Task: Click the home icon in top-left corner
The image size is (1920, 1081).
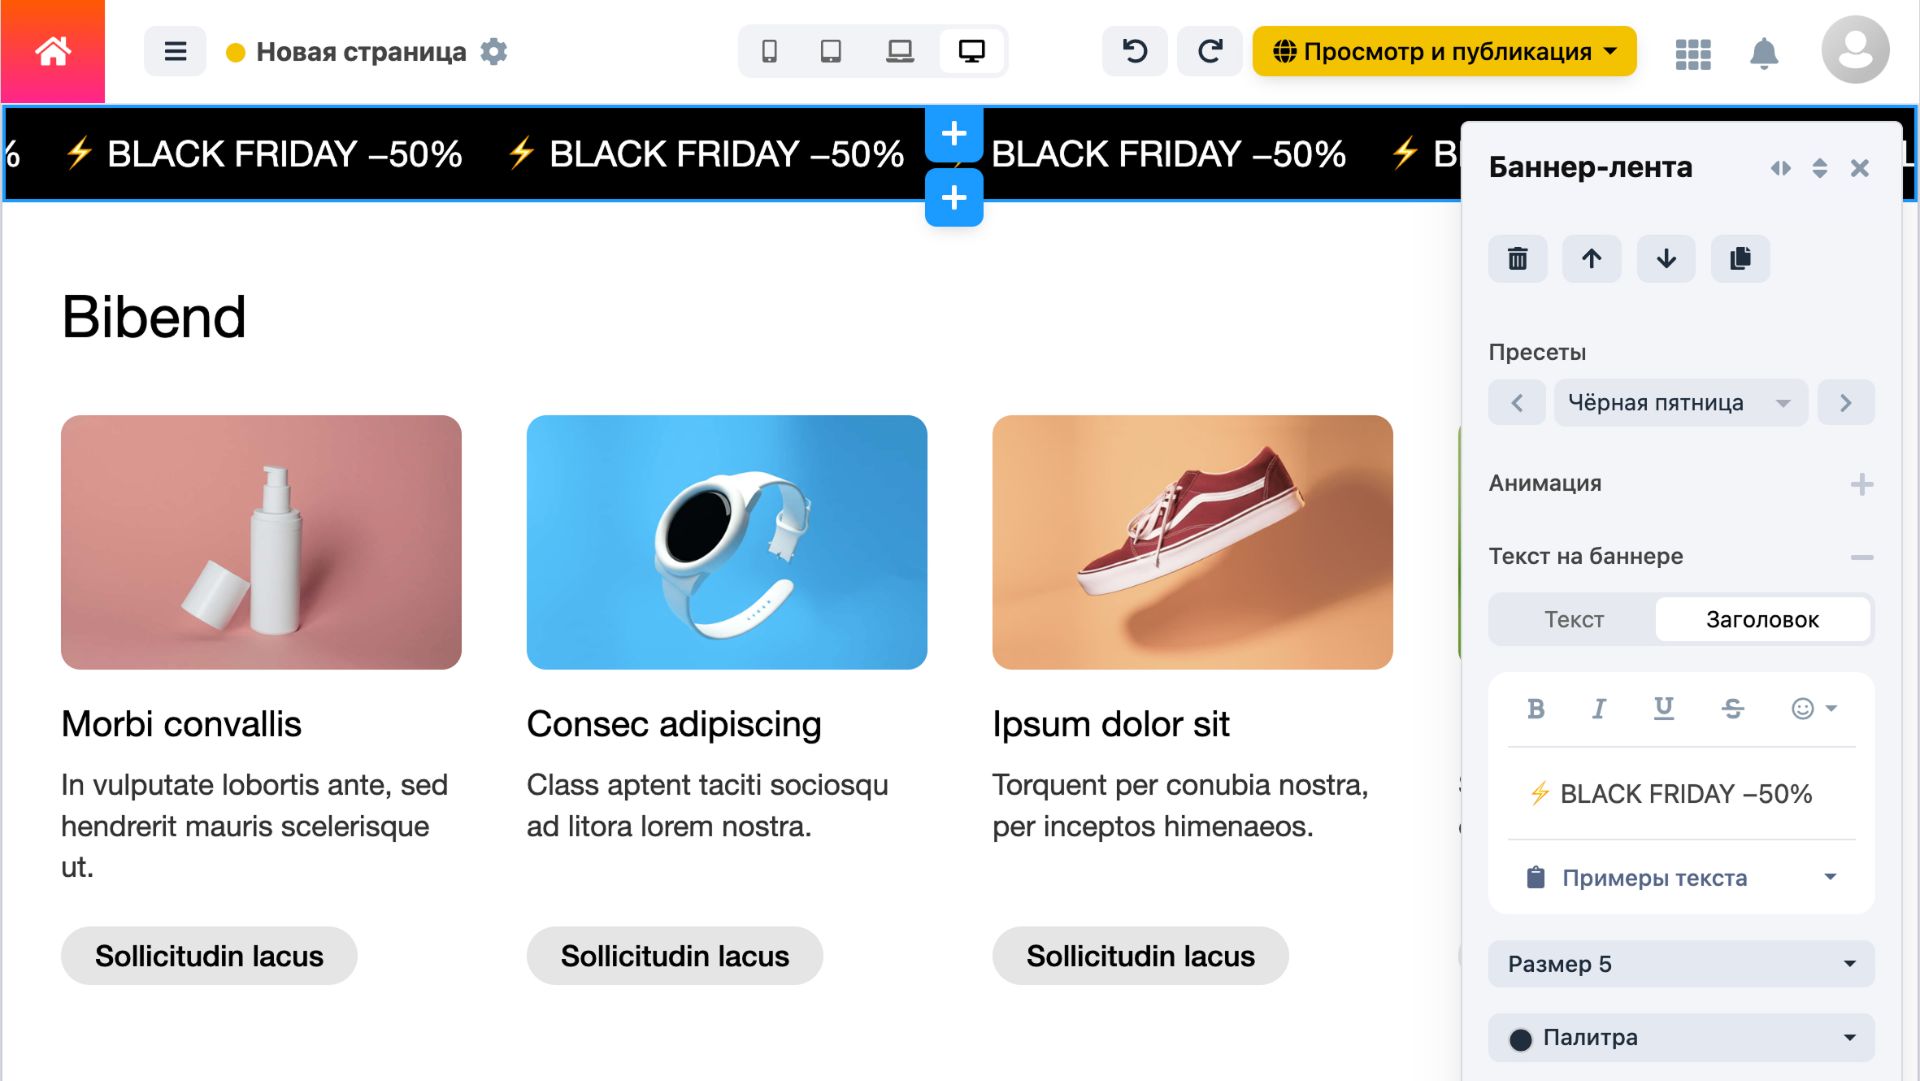Action: [52, 51]
